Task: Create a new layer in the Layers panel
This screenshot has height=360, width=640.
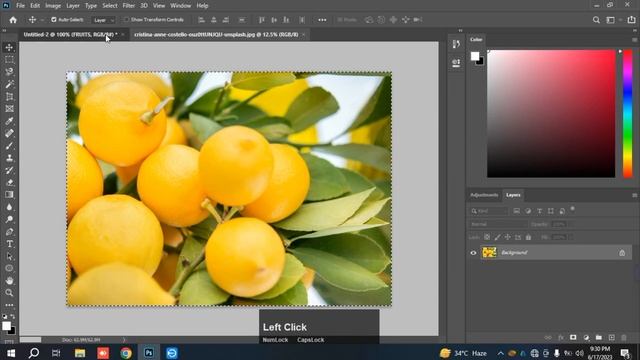Action: (x=611, y=338)
